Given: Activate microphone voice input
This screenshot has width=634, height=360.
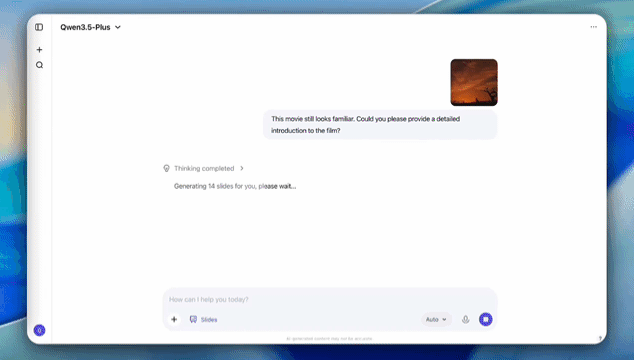Looking at the screenshot, I should pos(465,320).
